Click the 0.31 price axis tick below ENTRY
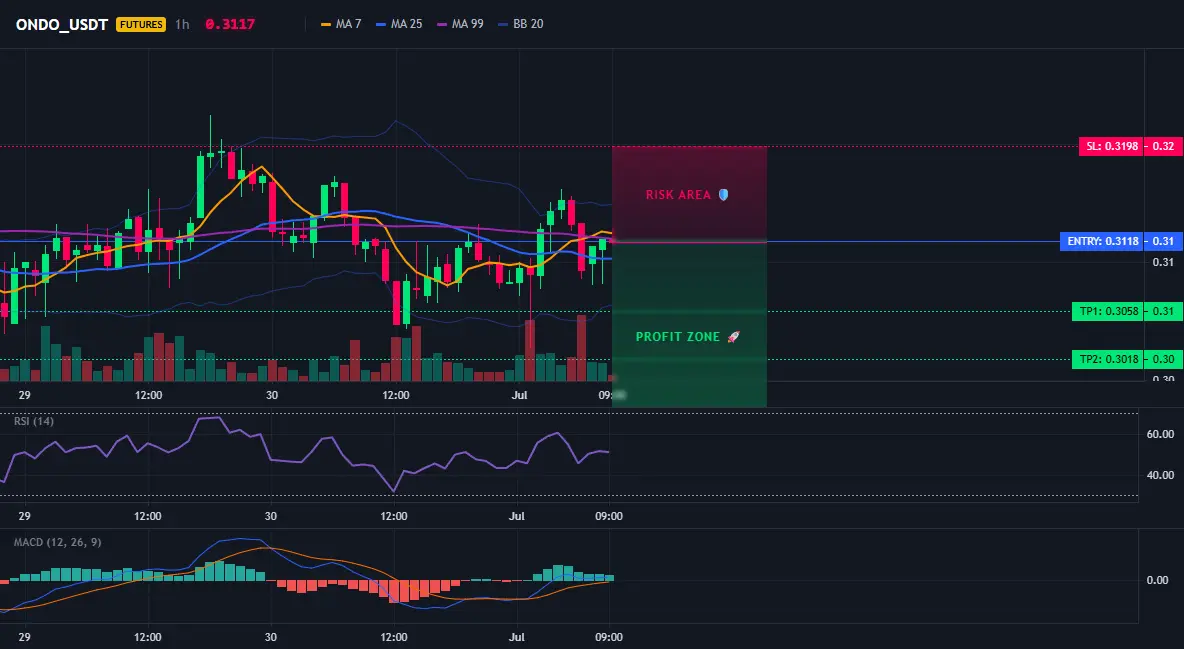 pos(1164,262)
